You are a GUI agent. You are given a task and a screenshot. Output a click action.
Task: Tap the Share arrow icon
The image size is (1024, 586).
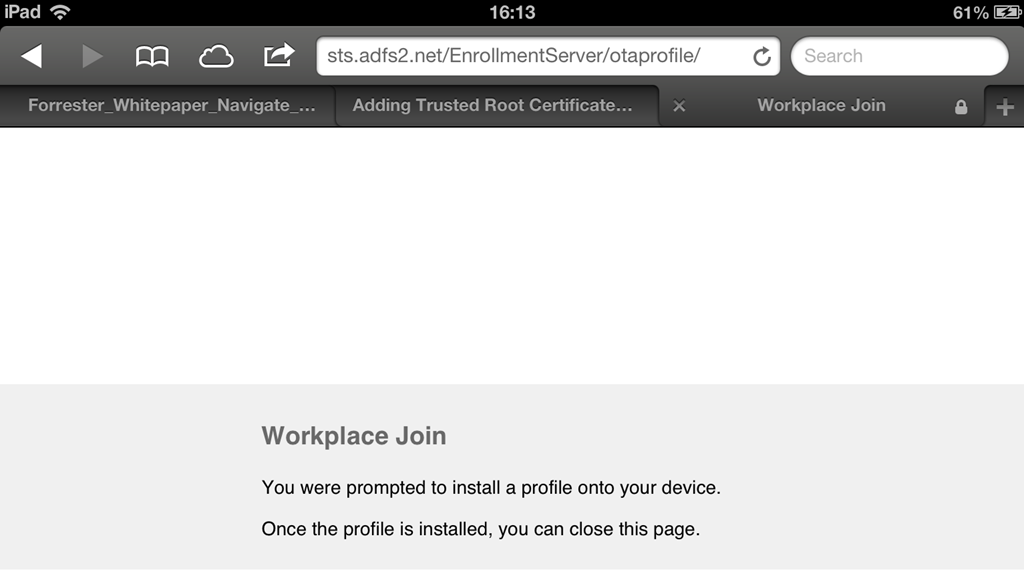pyautogui.click(x=279, y=55)
